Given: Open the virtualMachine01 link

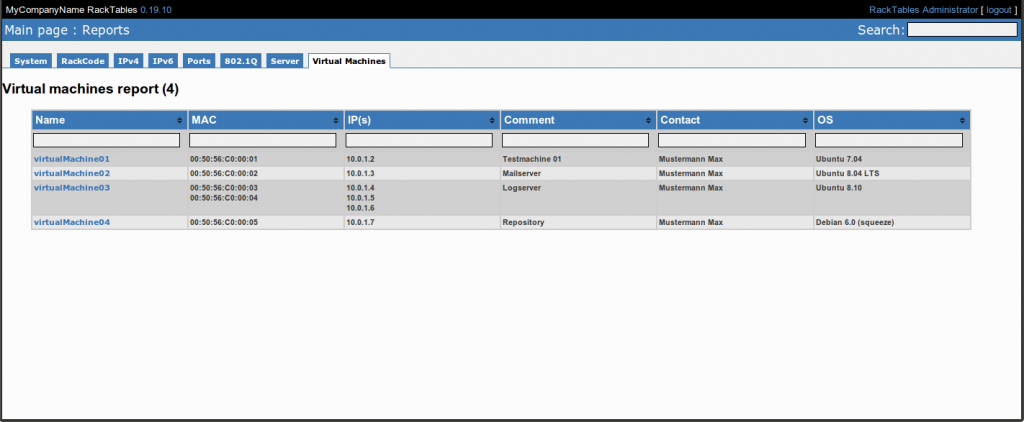Looking at the screenshot, I should 72,159.
